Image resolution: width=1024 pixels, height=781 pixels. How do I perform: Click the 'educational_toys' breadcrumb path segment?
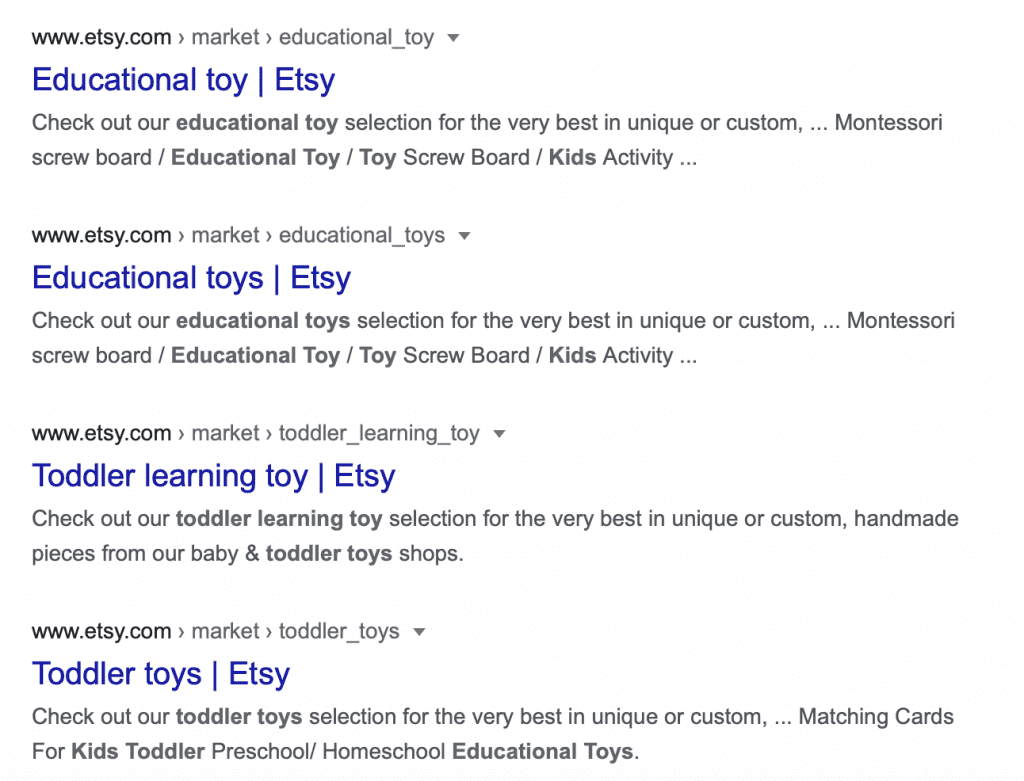(x=361, y=236)
